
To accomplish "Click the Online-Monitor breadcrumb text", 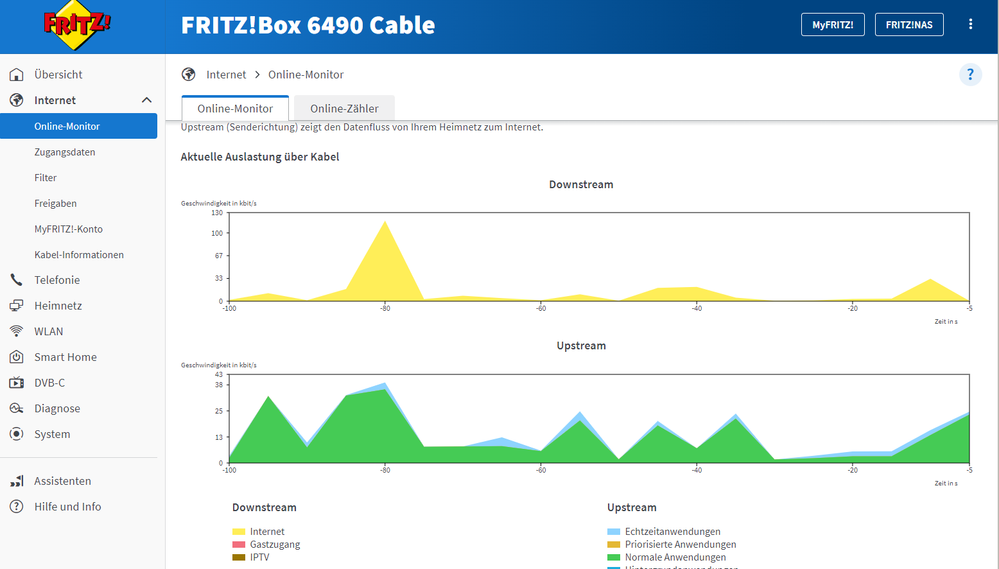I will coord(306,75).
